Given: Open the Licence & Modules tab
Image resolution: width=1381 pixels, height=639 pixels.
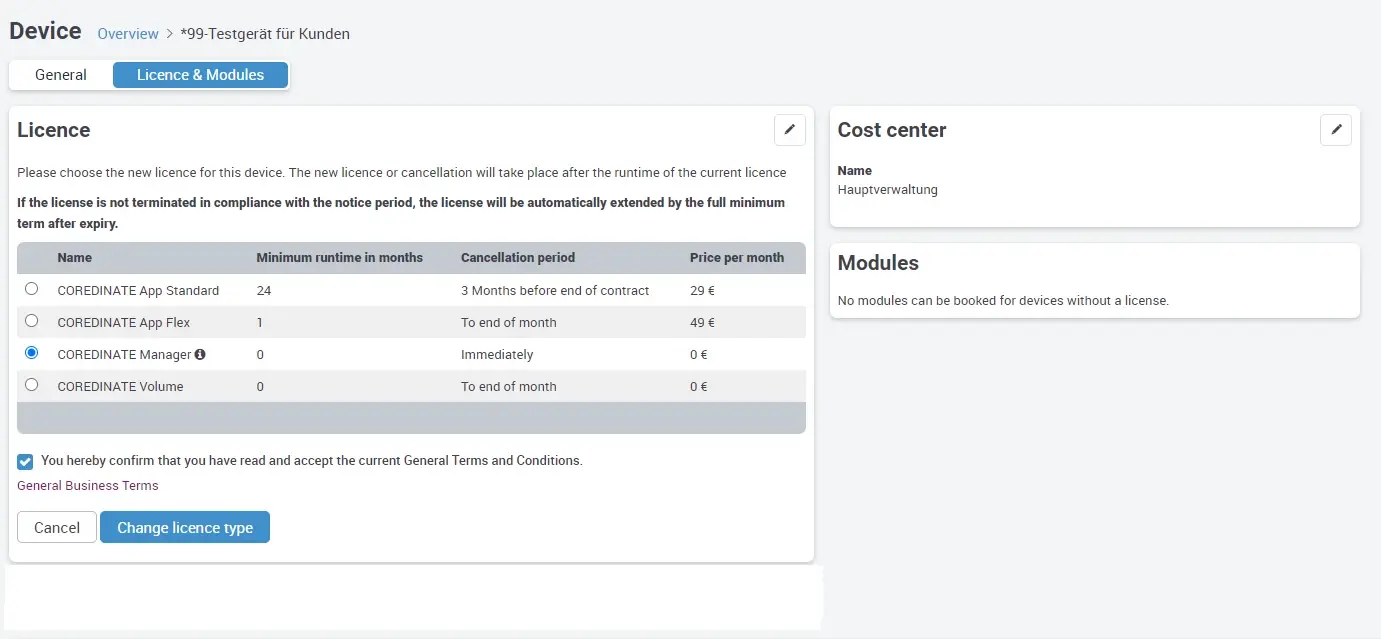Looking at the screenshot, I should [x=200, y=75].
